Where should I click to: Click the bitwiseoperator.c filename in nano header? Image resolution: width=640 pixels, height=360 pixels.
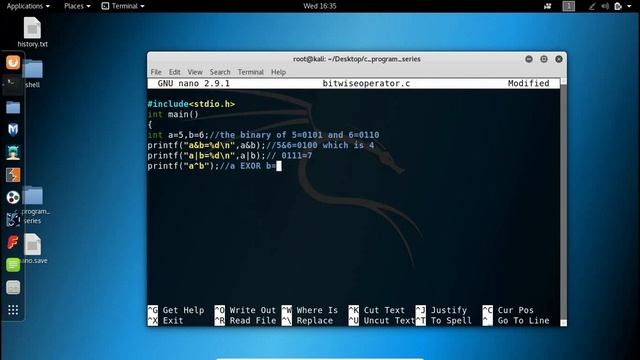coord(366,84)
